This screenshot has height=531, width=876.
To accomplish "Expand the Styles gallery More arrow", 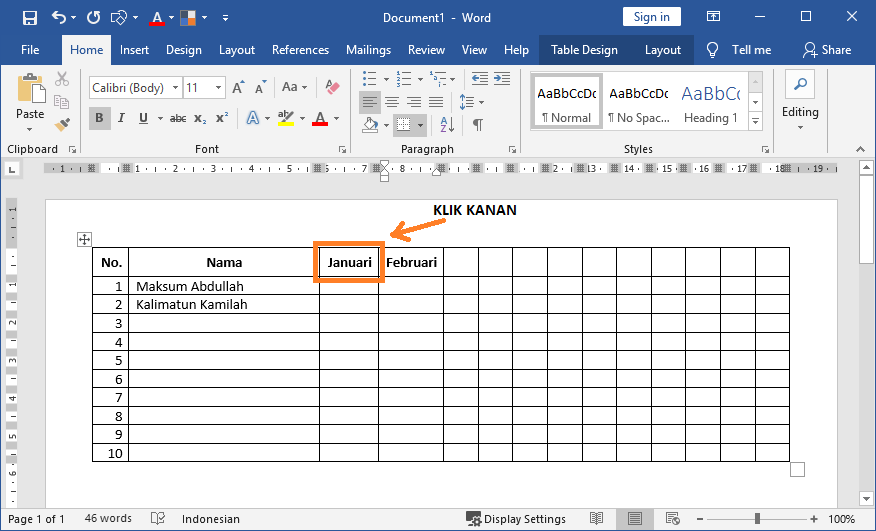I will (755, 121).
